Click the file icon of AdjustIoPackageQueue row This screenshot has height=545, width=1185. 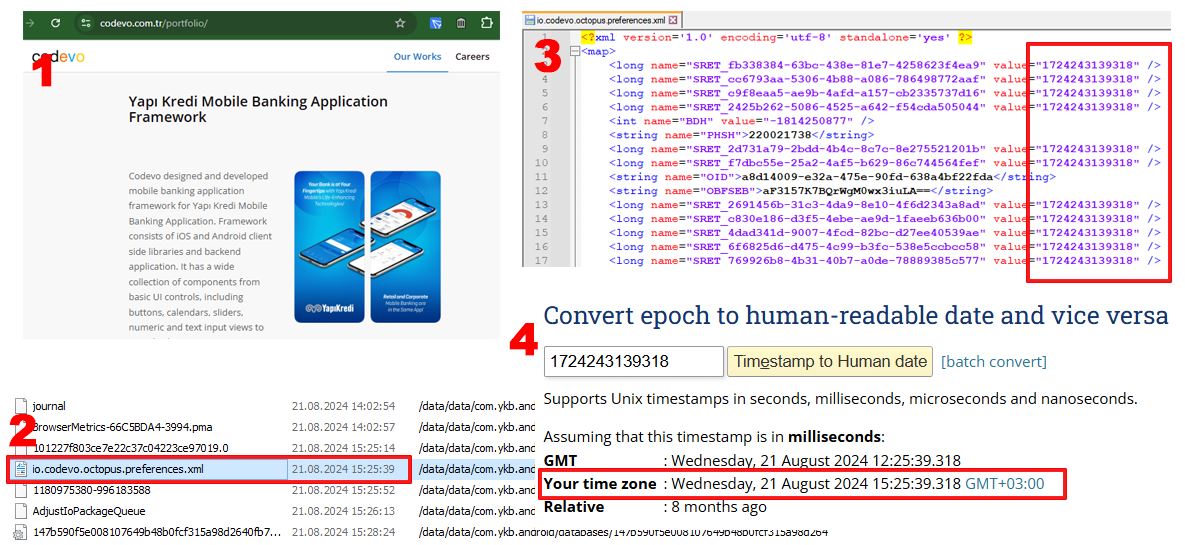pos(20,512)
